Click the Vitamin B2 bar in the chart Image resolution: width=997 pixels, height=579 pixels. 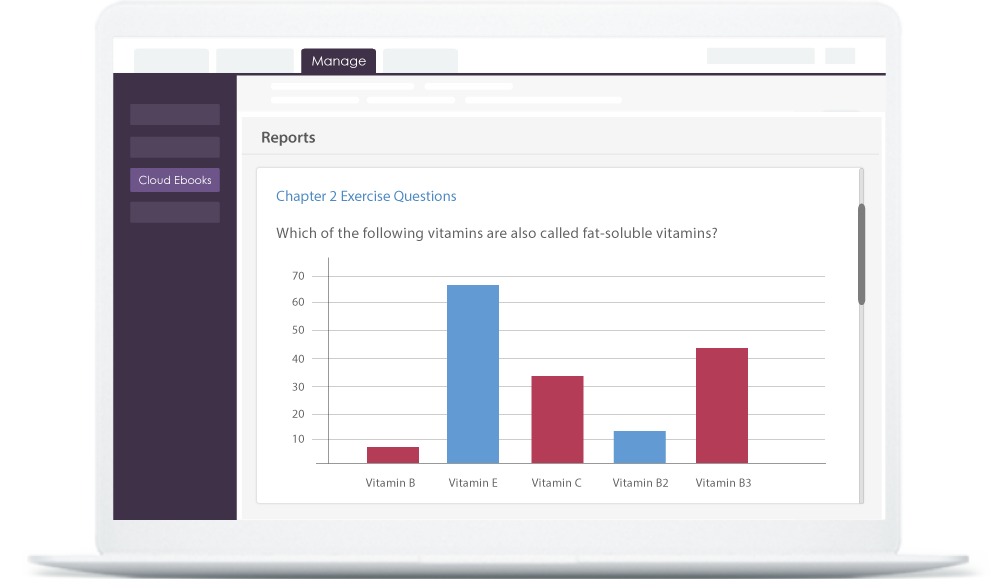click(639, 447)
